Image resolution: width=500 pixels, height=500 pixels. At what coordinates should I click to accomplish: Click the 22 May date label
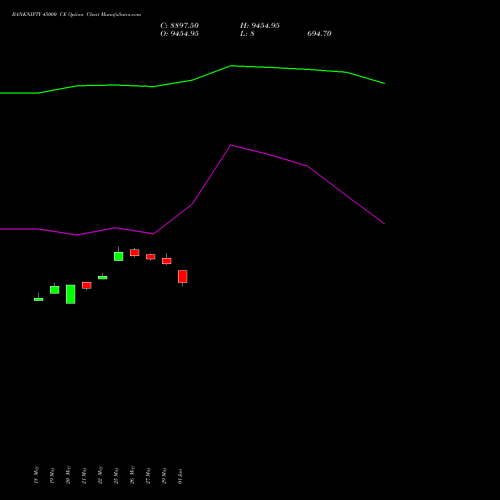(x=100, y=475)
